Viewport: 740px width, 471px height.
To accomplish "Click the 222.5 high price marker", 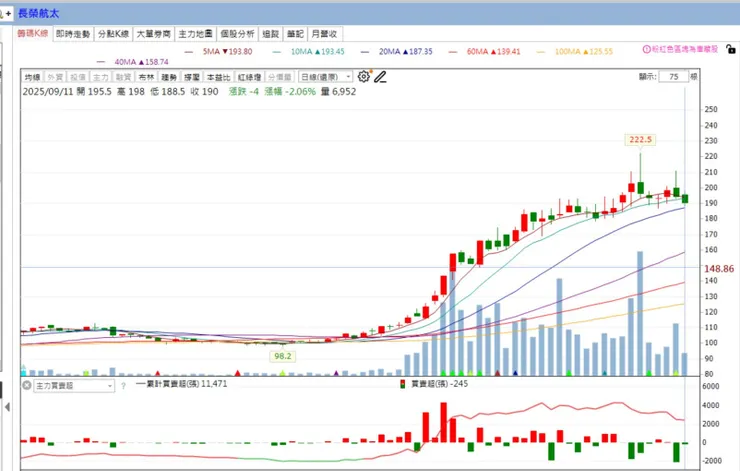I will tap(640, 140).
